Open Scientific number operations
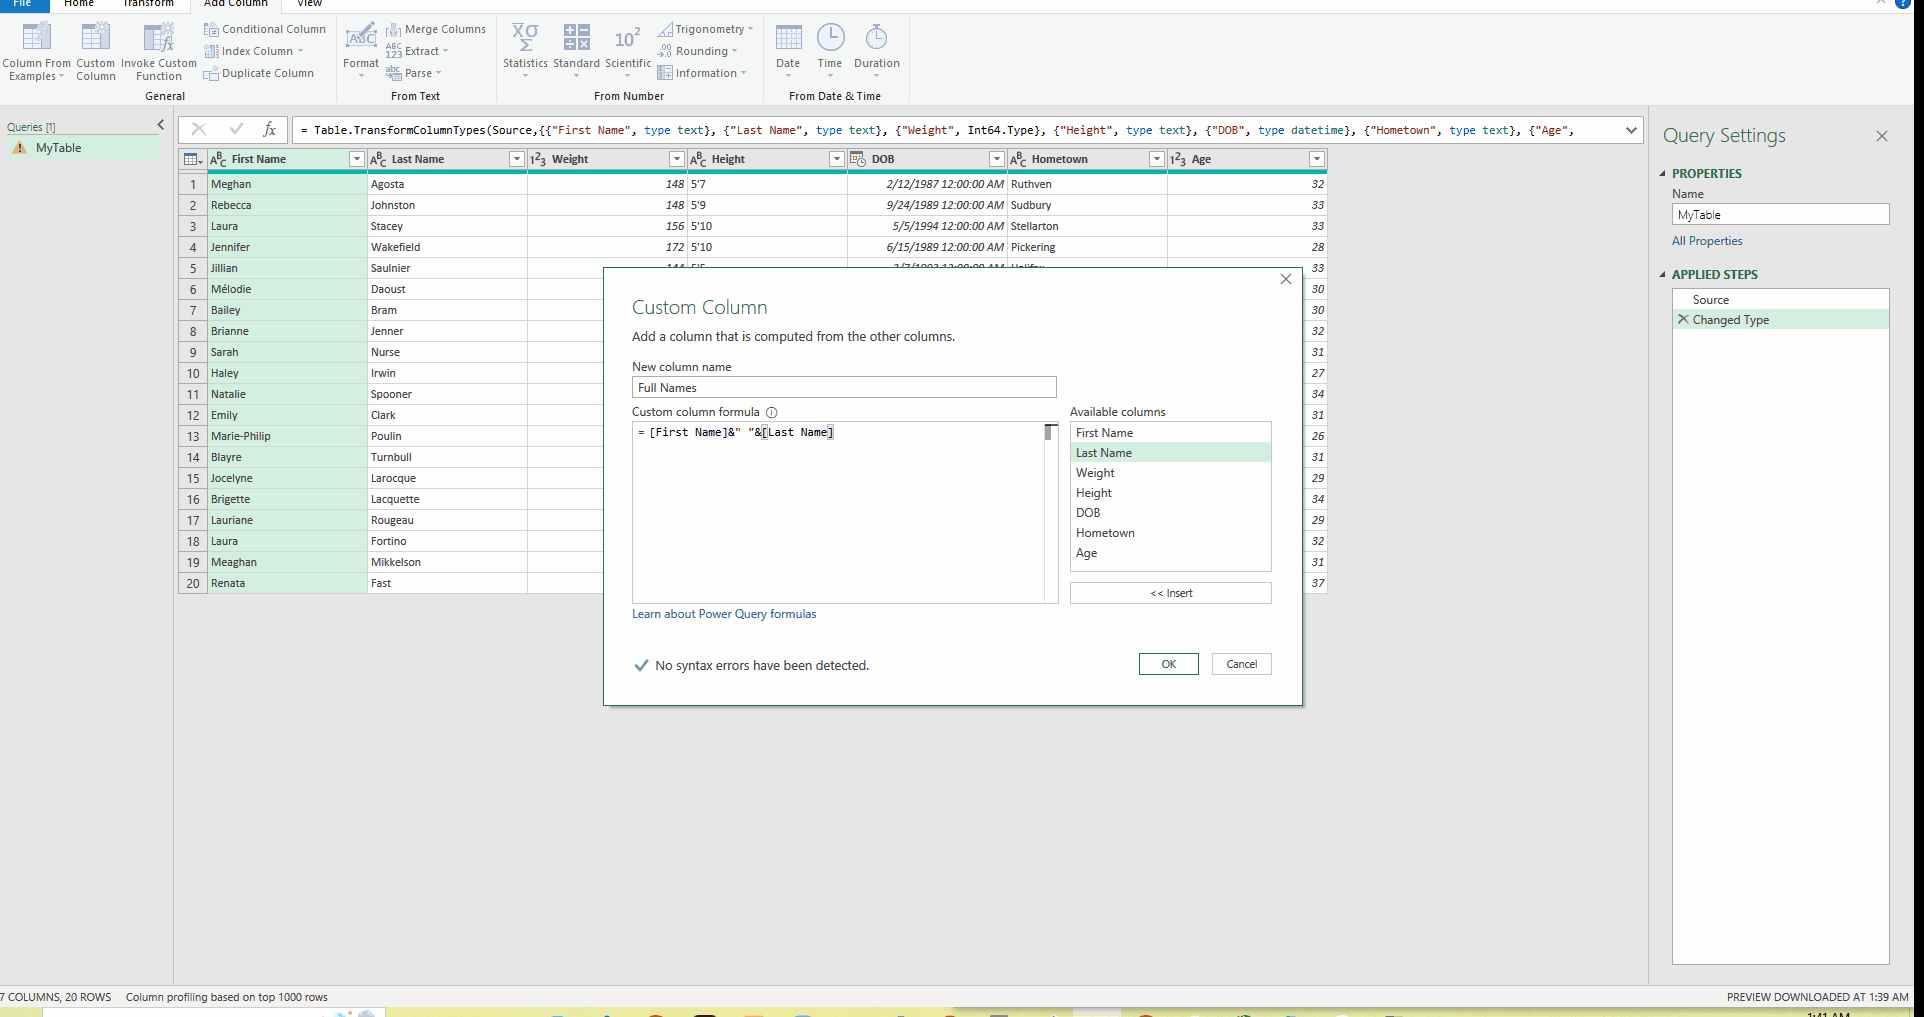 tap(628, 50)
